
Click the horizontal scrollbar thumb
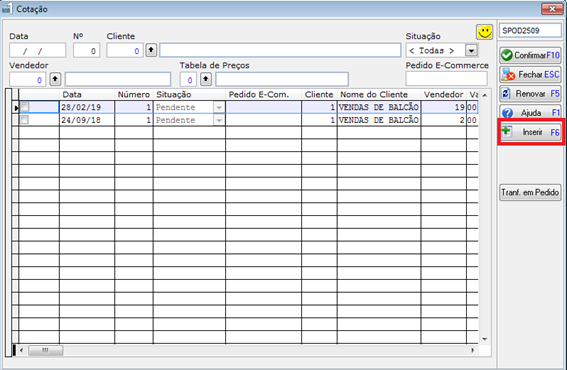pos(46,350)
